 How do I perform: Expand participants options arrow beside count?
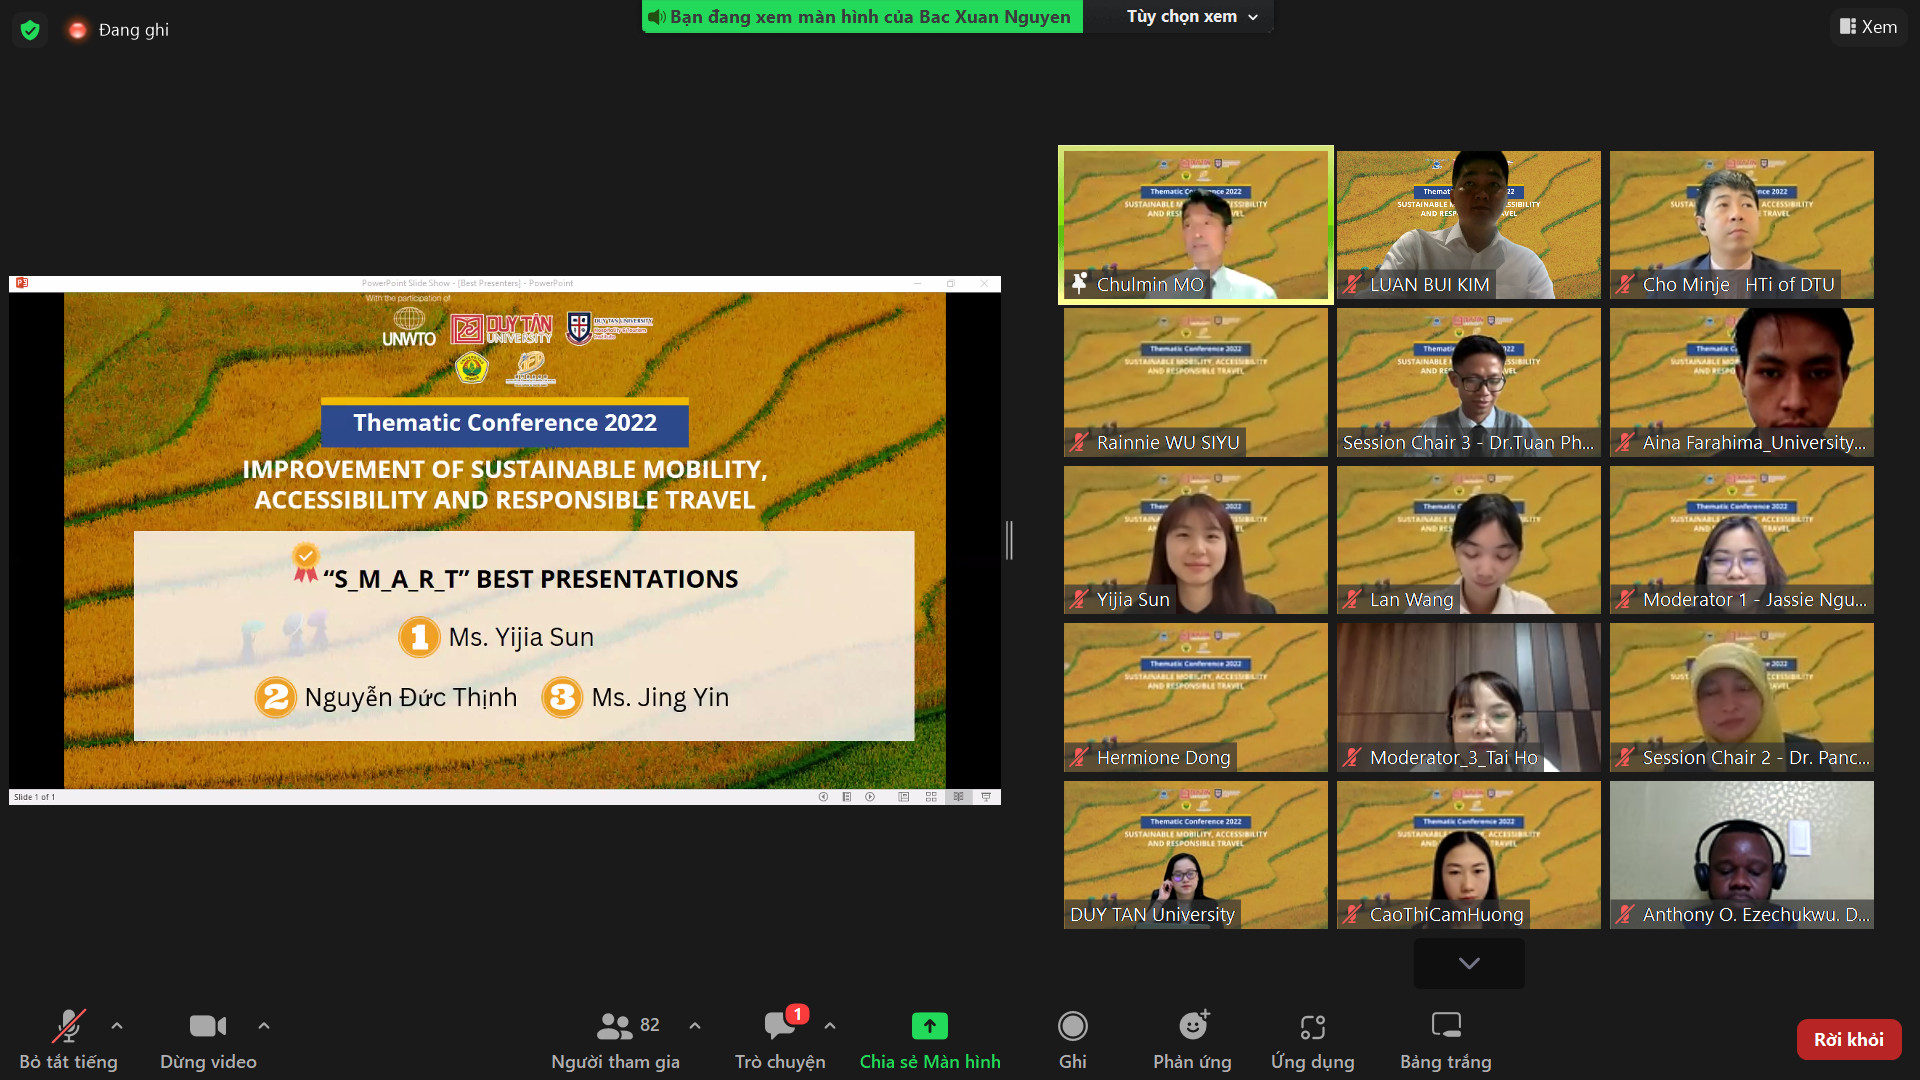[695, 1026]
